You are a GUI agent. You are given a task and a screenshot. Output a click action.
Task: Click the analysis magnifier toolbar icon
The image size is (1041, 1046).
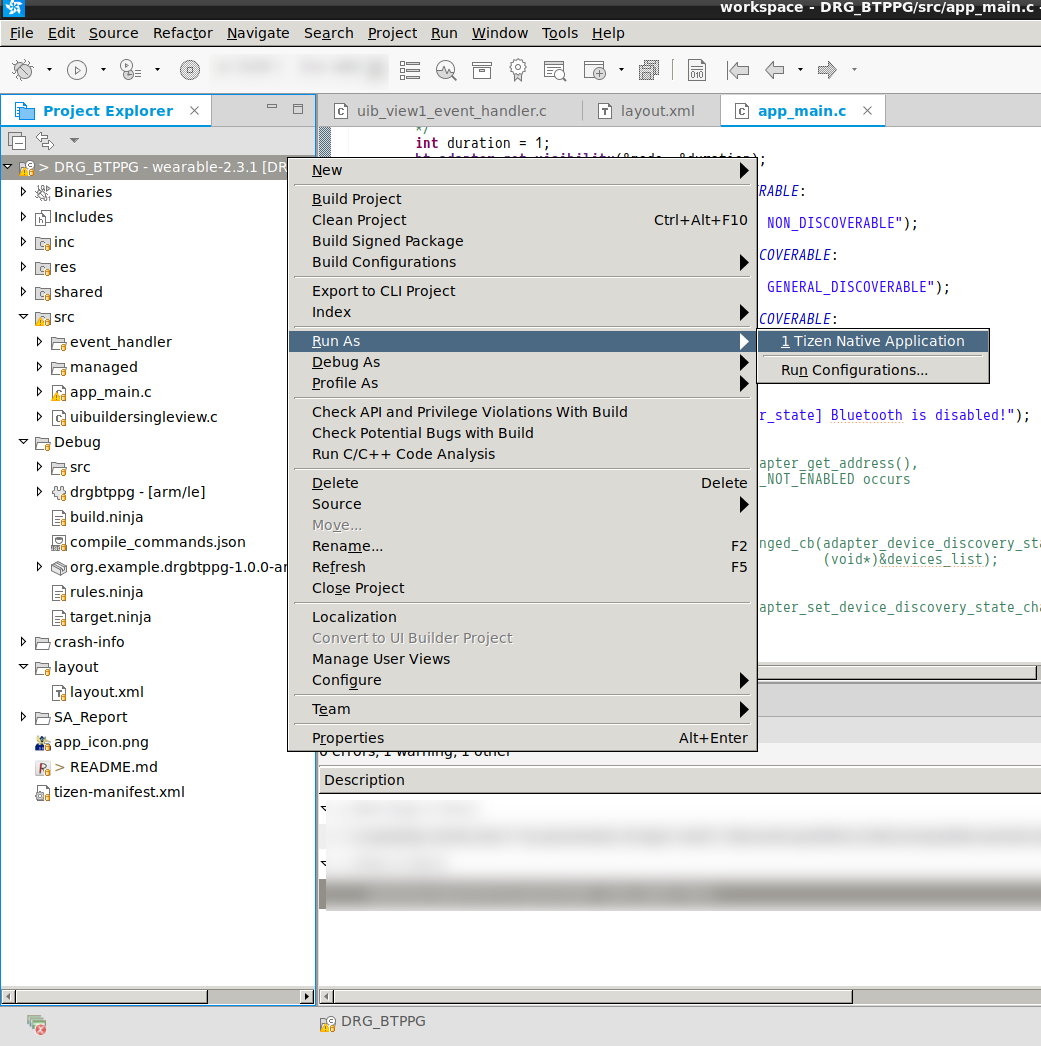(445, 70)
